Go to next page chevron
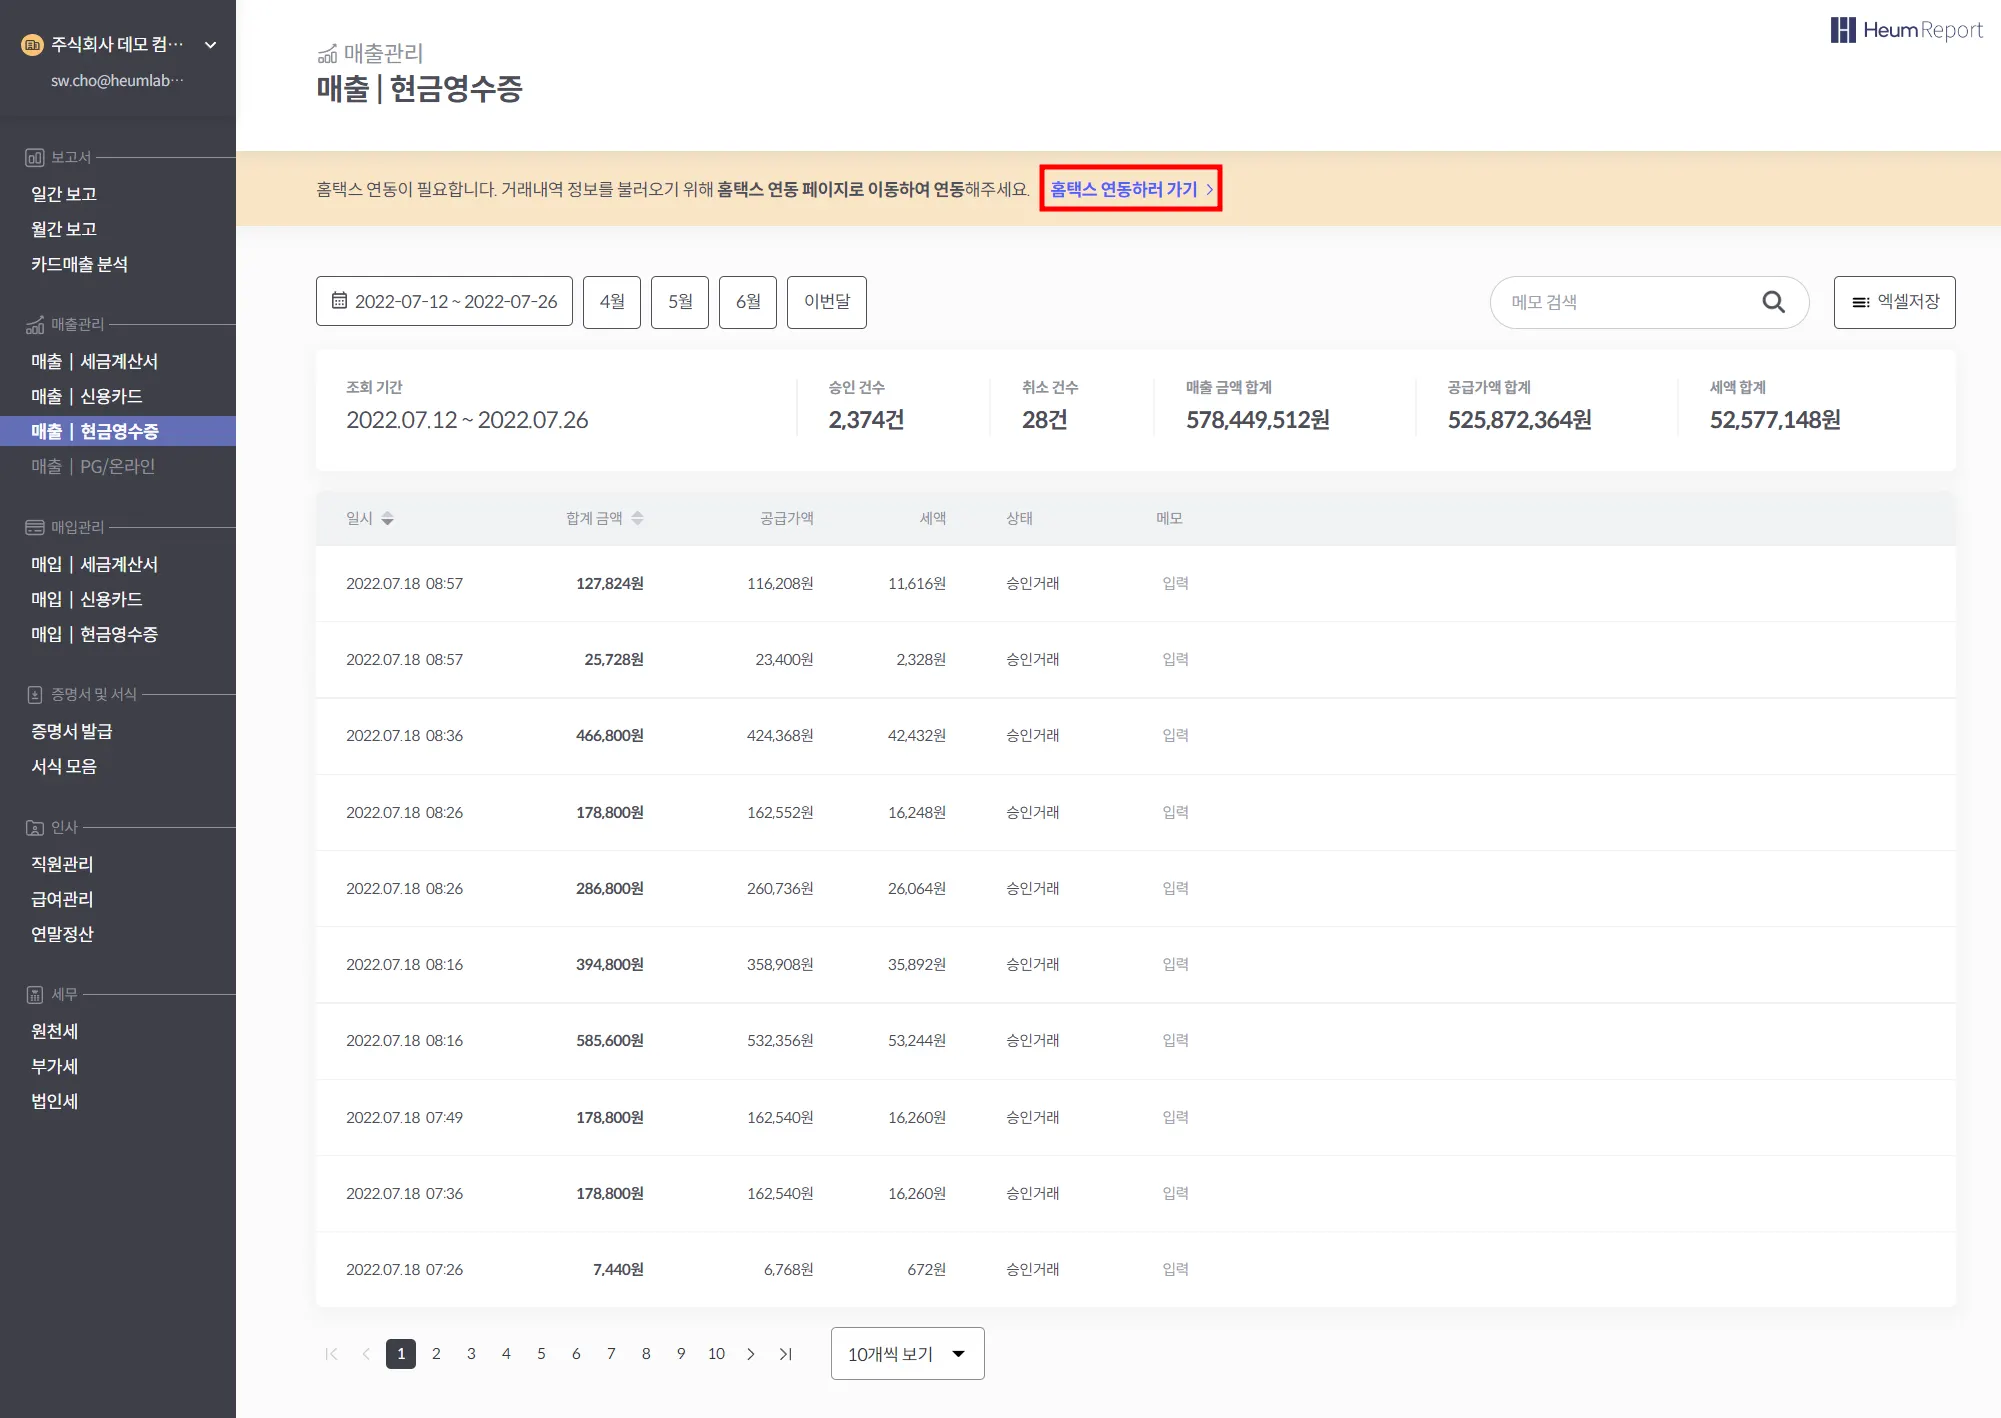The width and height of the screenshot is (2001, 1418). tap(751, 1354)
